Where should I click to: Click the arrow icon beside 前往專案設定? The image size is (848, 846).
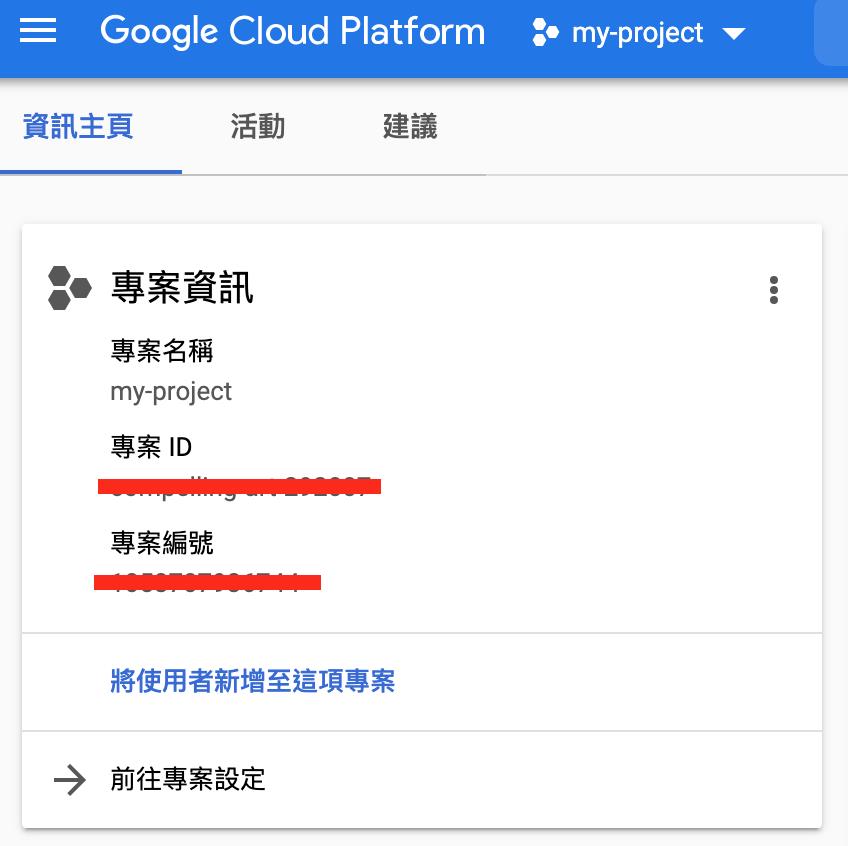pos(70,780)
